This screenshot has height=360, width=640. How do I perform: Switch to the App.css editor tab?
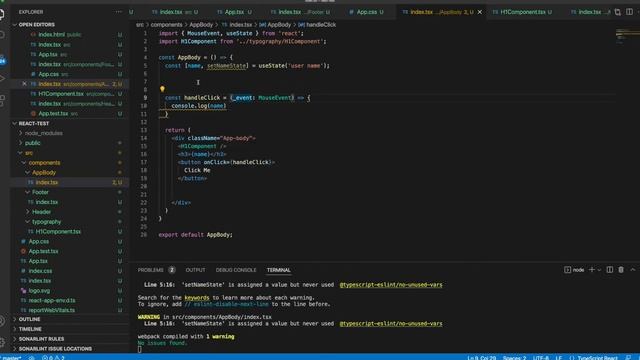(x=367, y=12)
